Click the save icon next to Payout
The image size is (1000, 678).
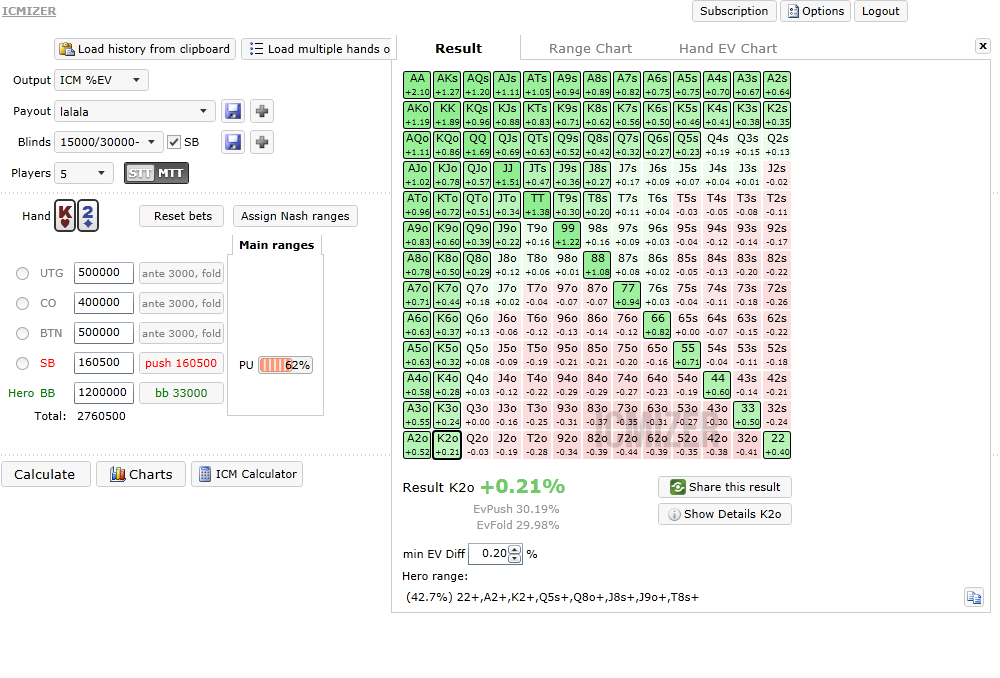(x=232, y=112)
